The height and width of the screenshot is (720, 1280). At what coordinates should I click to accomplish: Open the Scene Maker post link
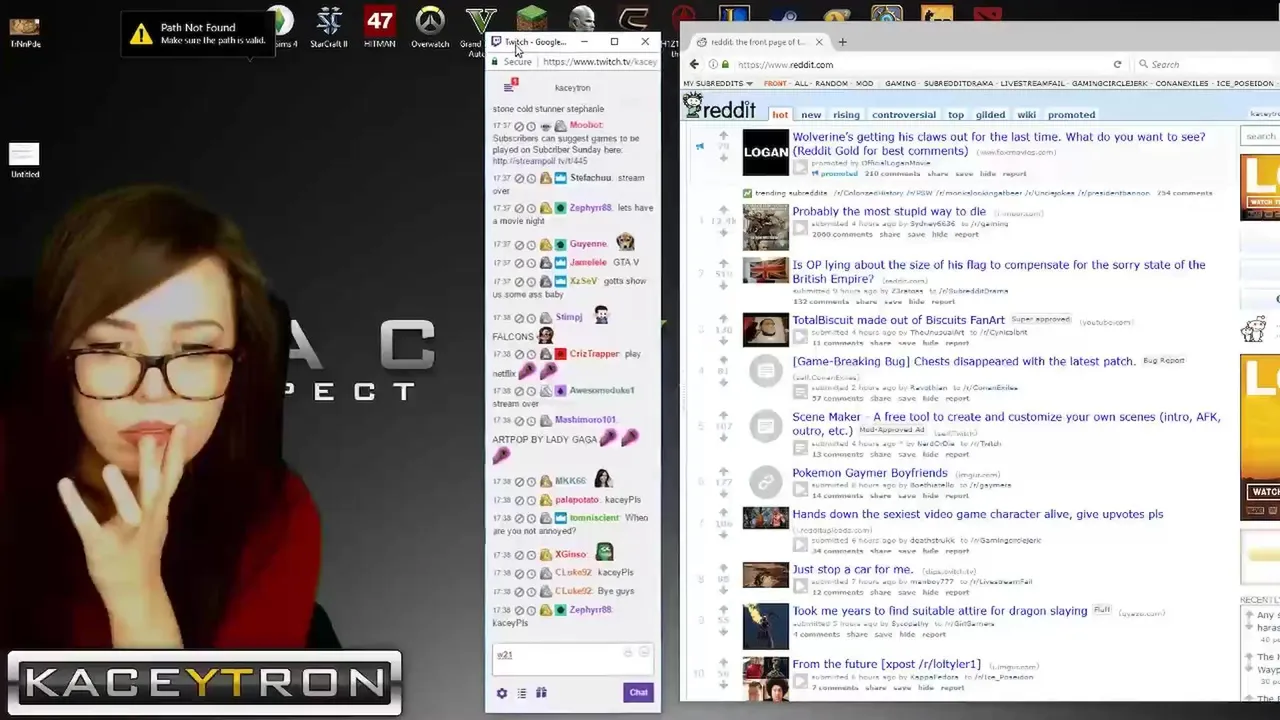tap(1006, 424)
